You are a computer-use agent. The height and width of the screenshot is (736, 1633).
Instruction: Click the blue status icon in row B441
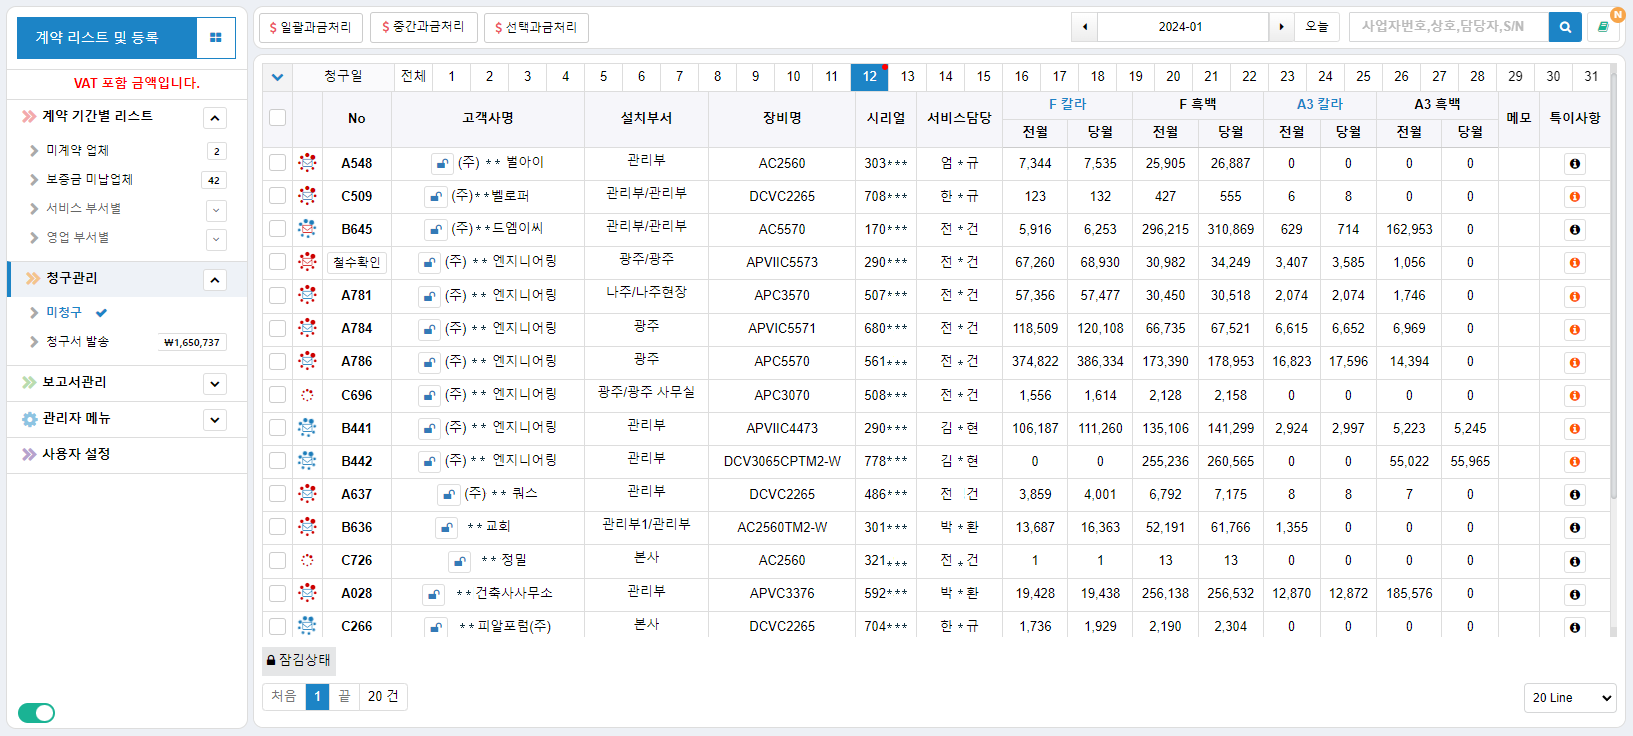(x=307, y=428)
